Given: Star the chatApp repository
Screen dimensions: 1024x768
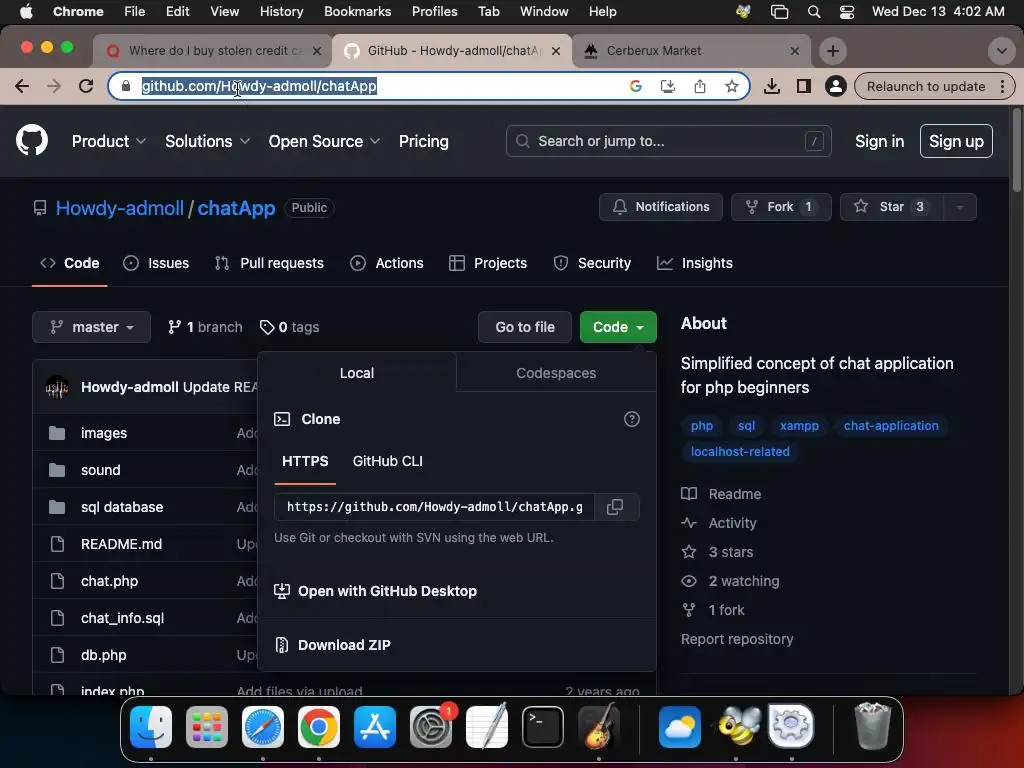Looking at the screenshot, I should pyautogui.click(x=891, y=207).
